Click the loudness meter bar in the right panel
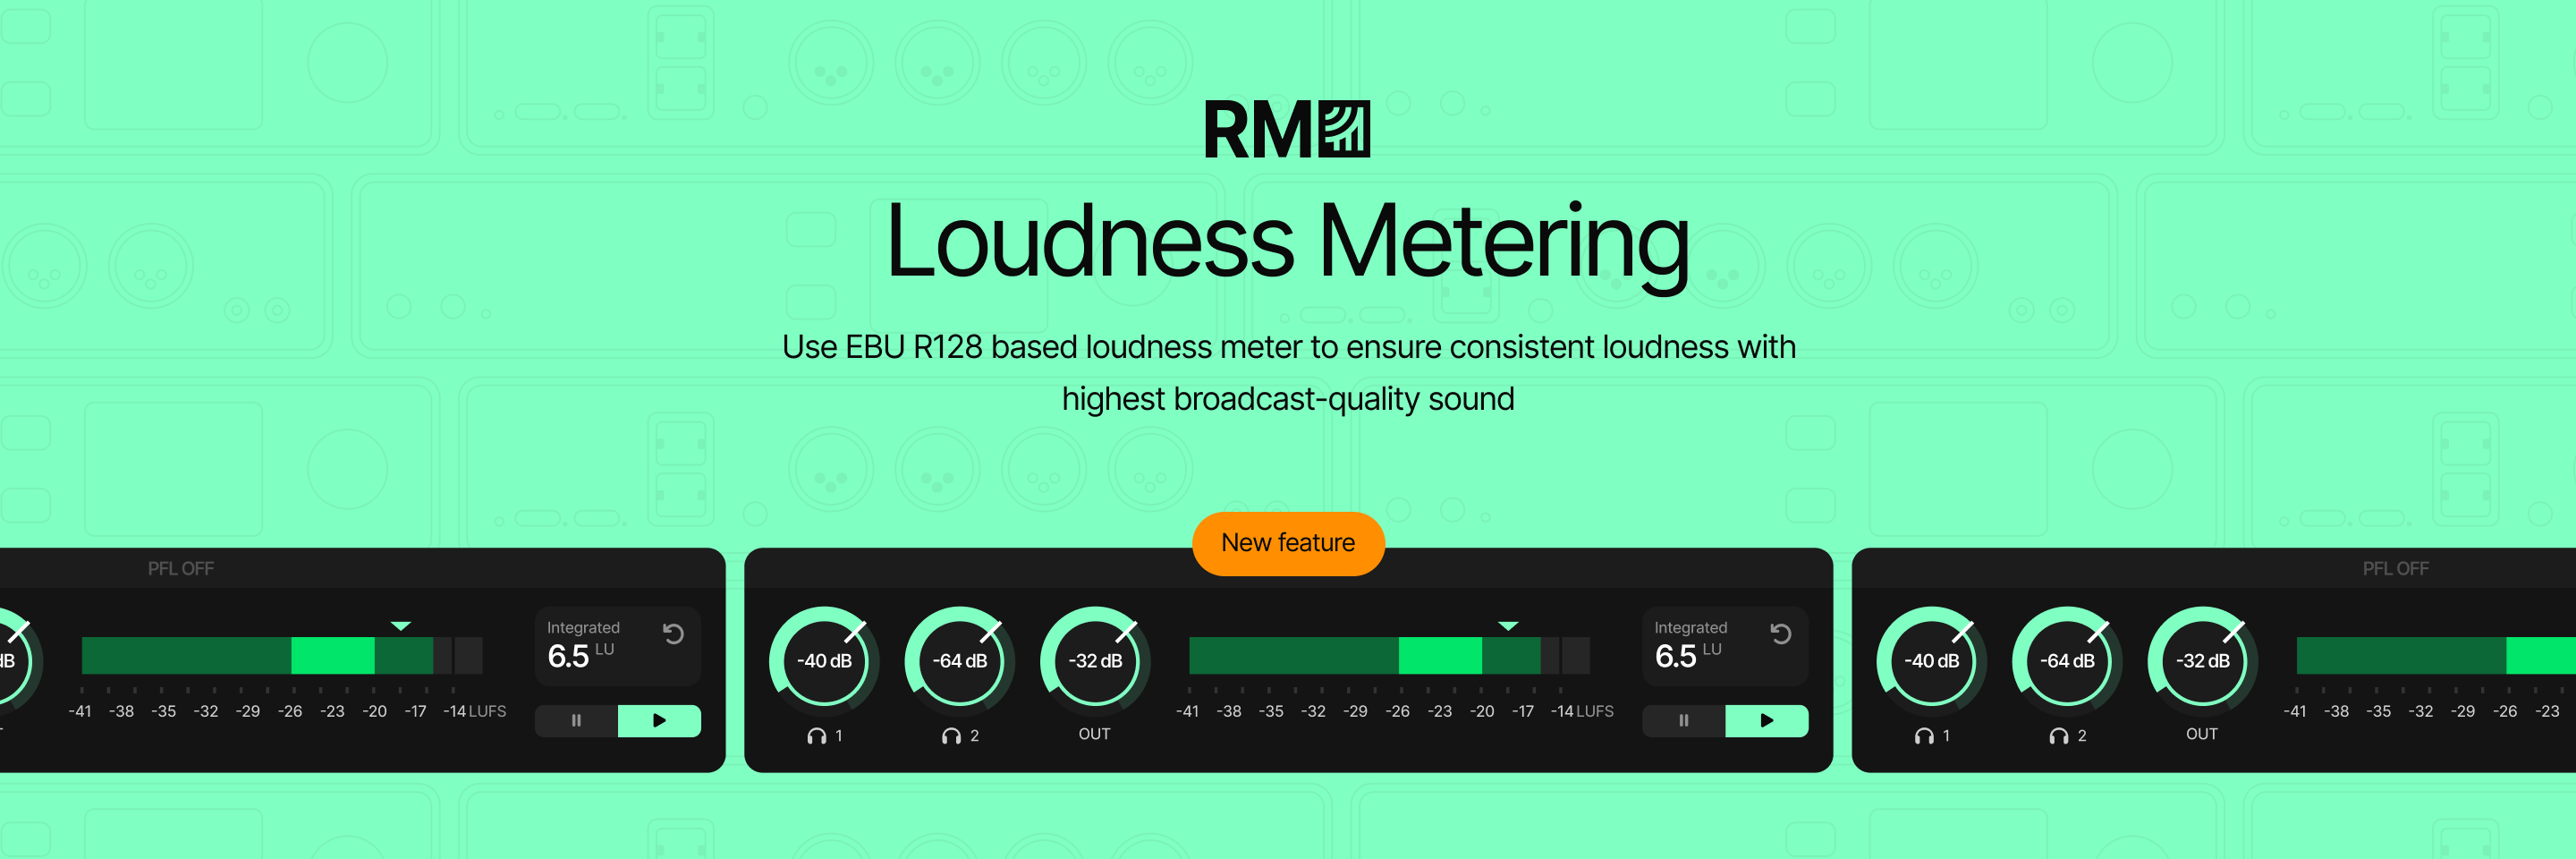The image size is (2576, 859). click(x=2436, y=655)
